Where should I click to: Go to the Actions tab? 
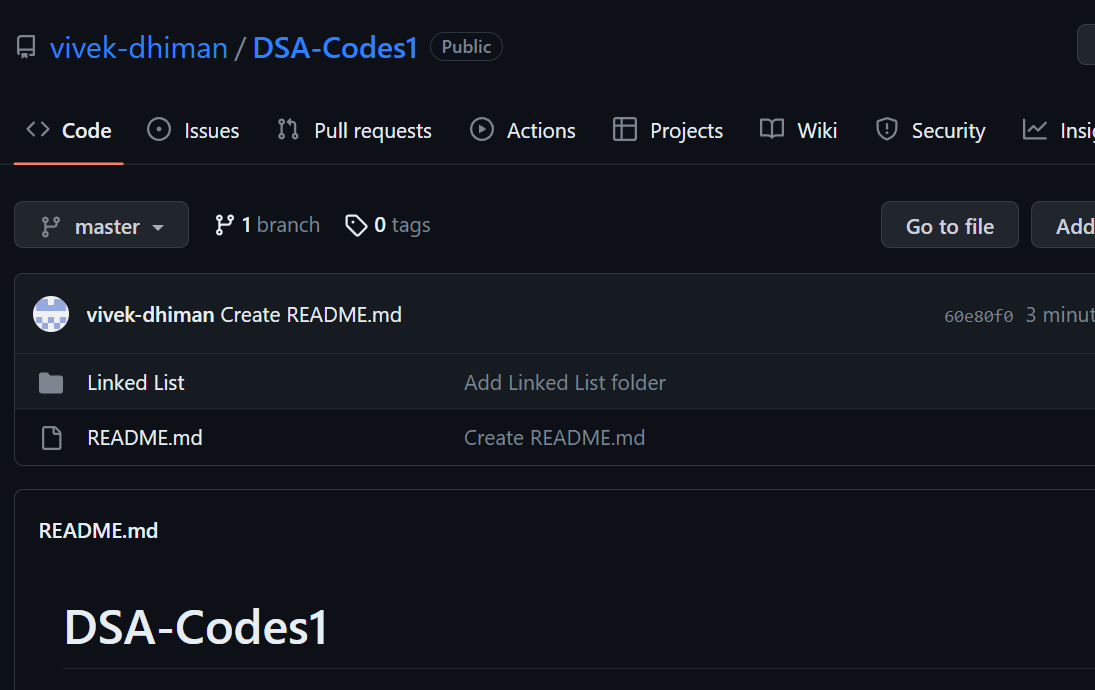523,130
